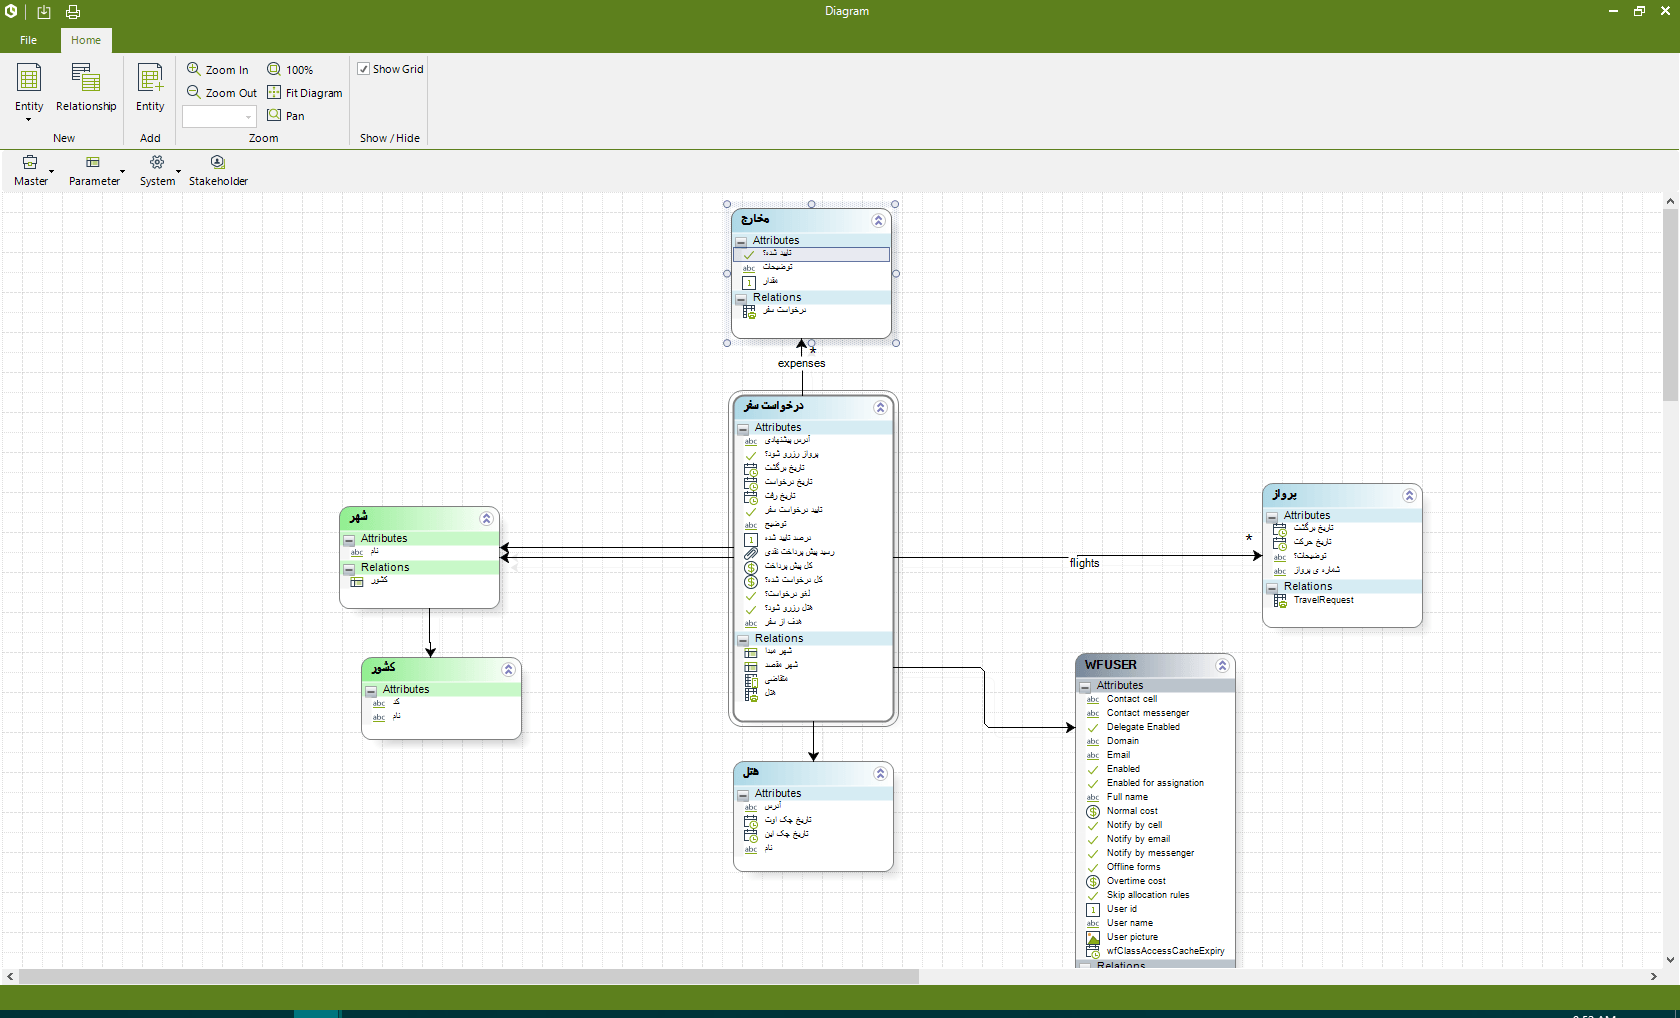Click Overtime cost currency icon in WFUSER
The width and height of the screenshot is (1680, 1018).
click(x=1093, y=882)
